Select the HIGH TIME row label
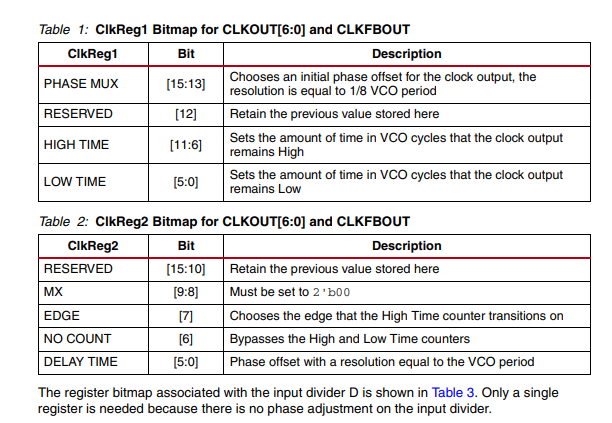 click(76, 145)
